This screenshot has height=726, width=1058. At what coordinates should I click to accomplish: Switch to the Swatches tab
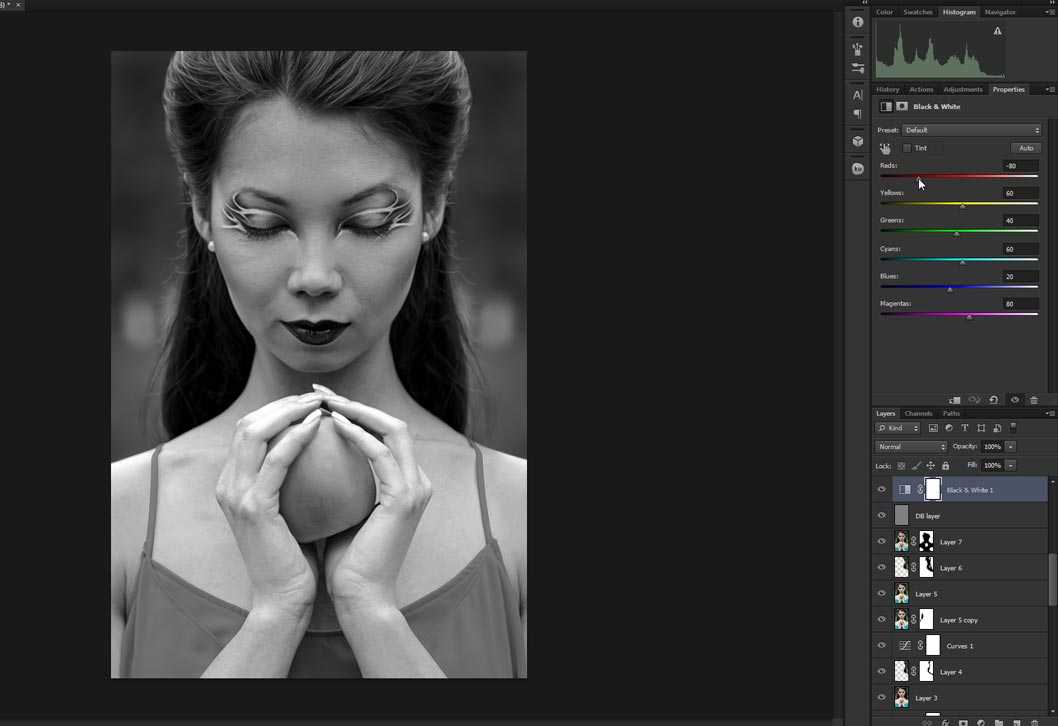tap(918, 12)
